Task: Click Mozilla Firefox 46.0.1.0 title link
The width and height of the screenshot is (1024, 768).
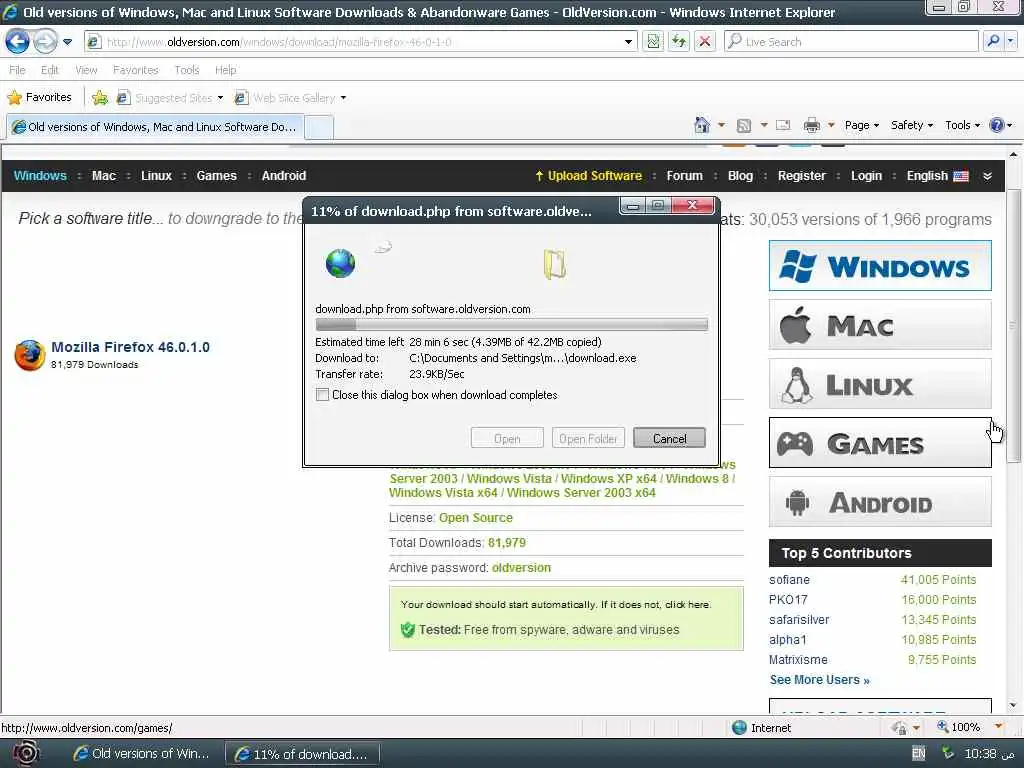Action: 131,347
